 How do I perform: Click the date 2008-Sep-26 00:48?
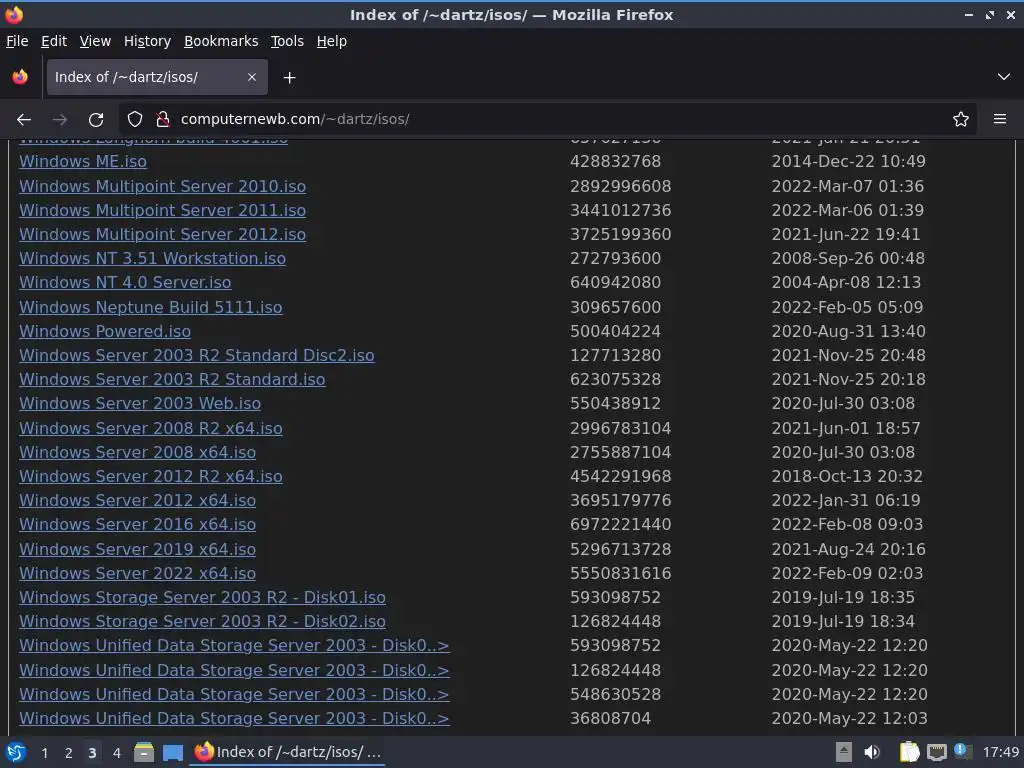click(848, 259)
